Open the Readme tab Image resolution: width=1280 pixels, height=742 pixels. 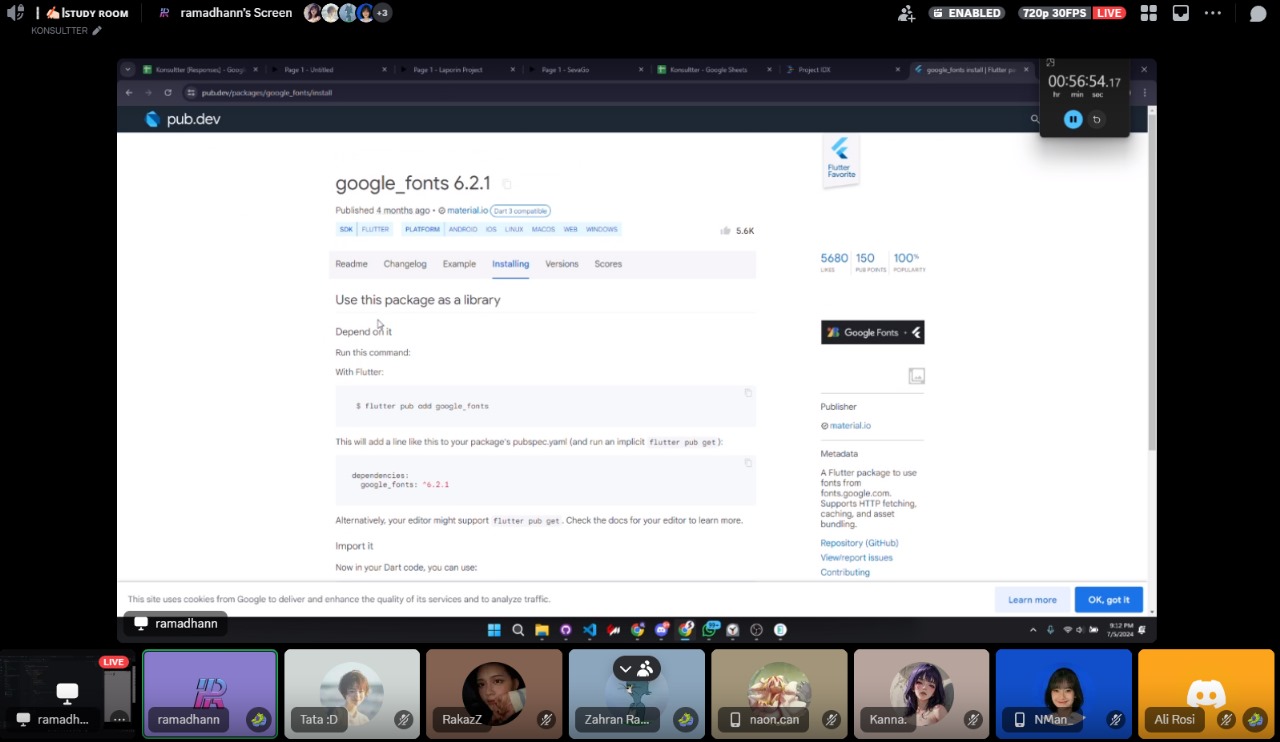[x=351, y=264]
